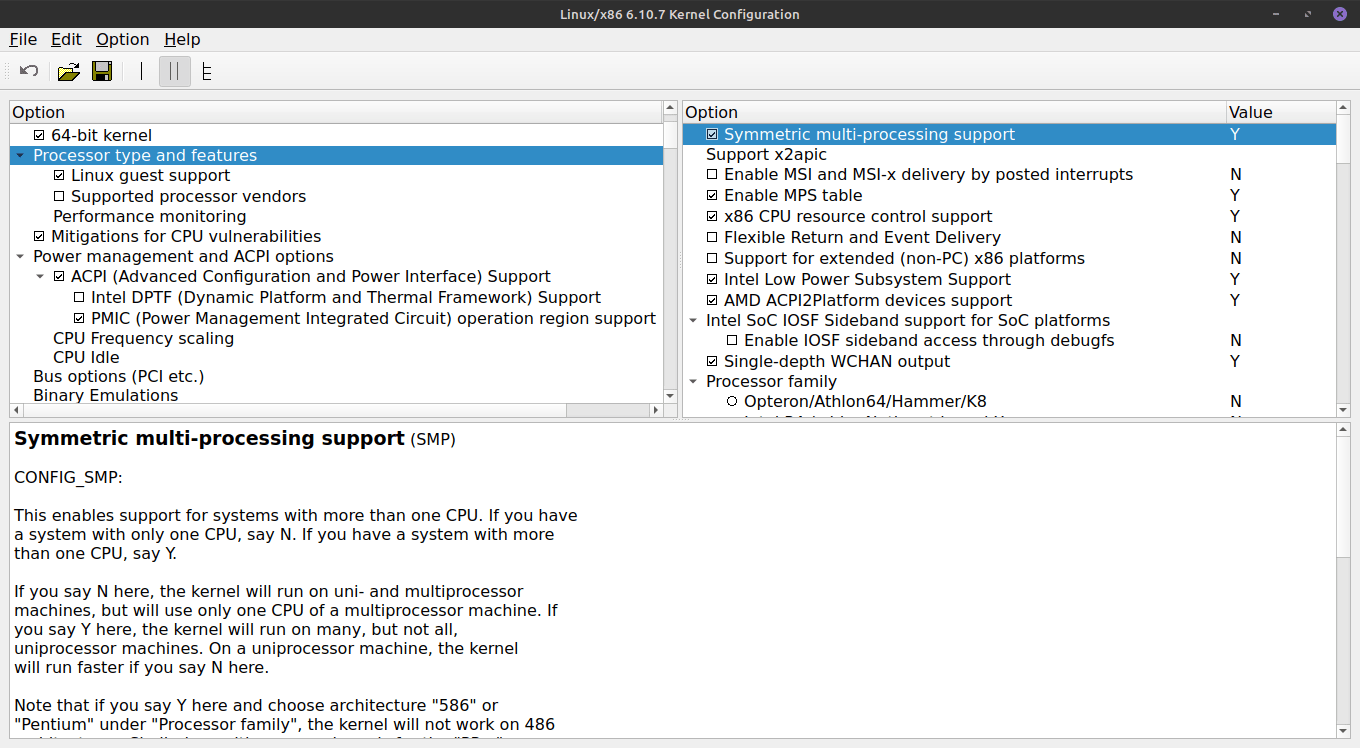Enable Flexible Return and Event Delivery checkbox
Viewport: 1360px width, 748px height.
tap(712, 238)
